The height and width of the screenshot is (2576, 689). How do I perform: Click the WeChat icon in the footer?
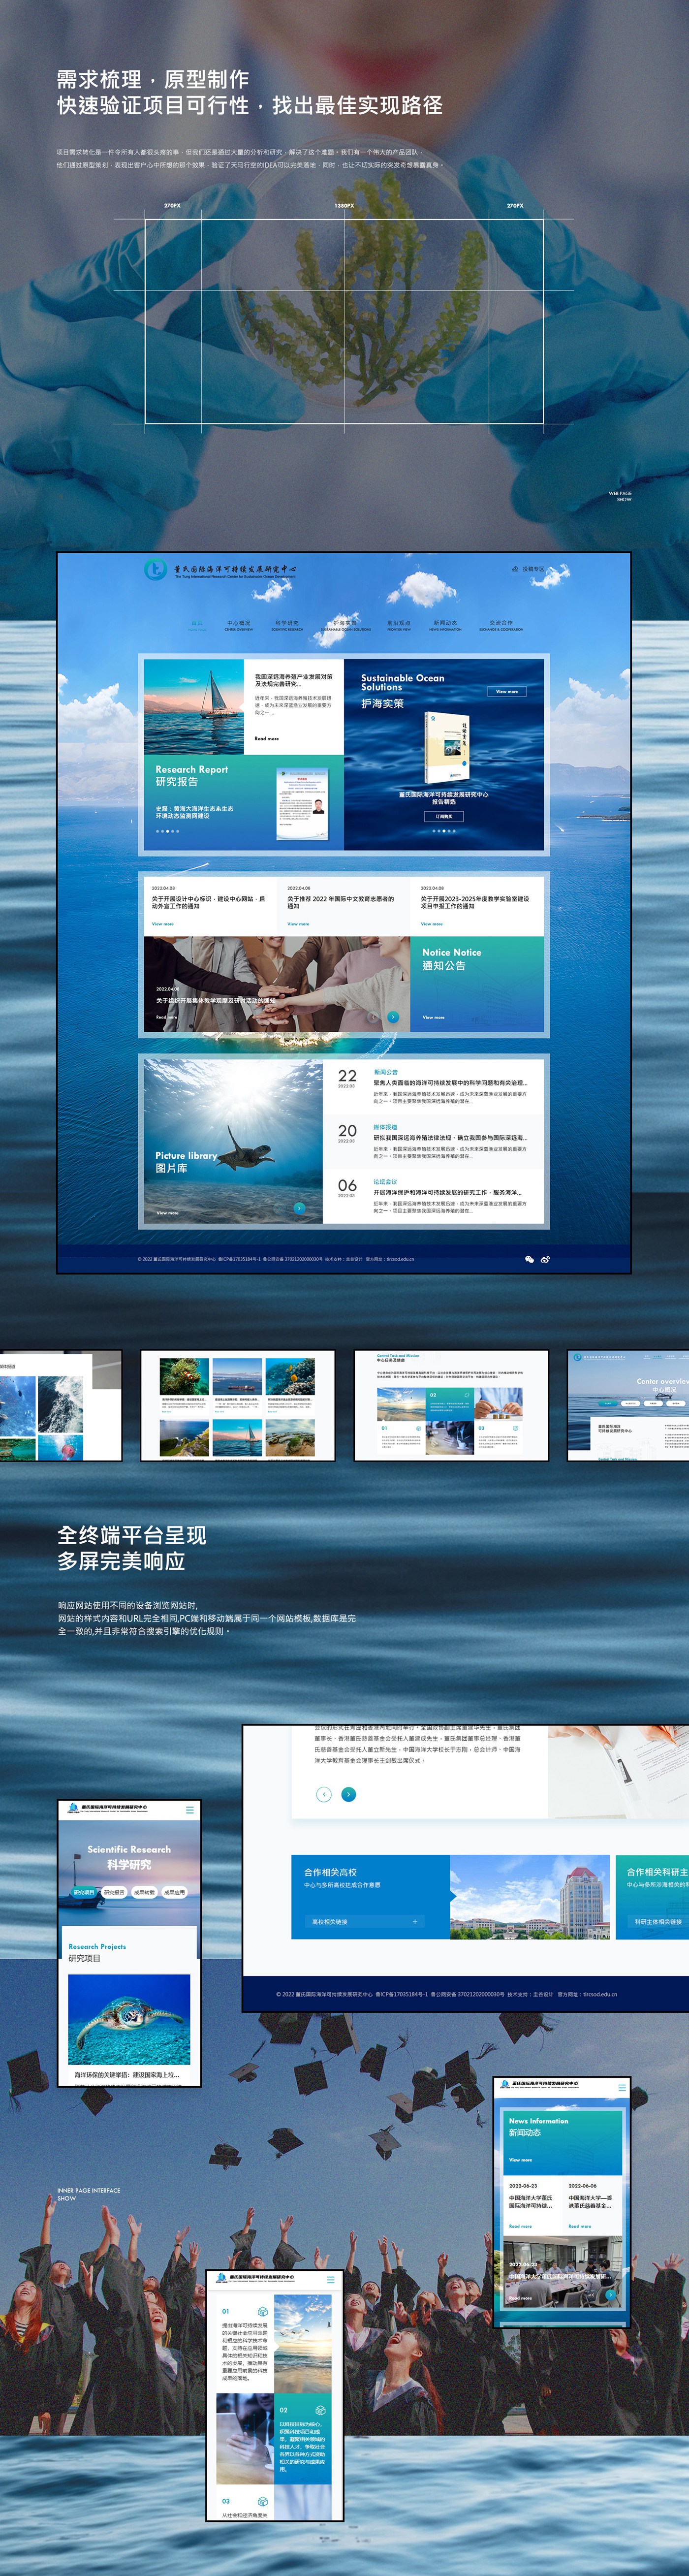[529, 1259]
